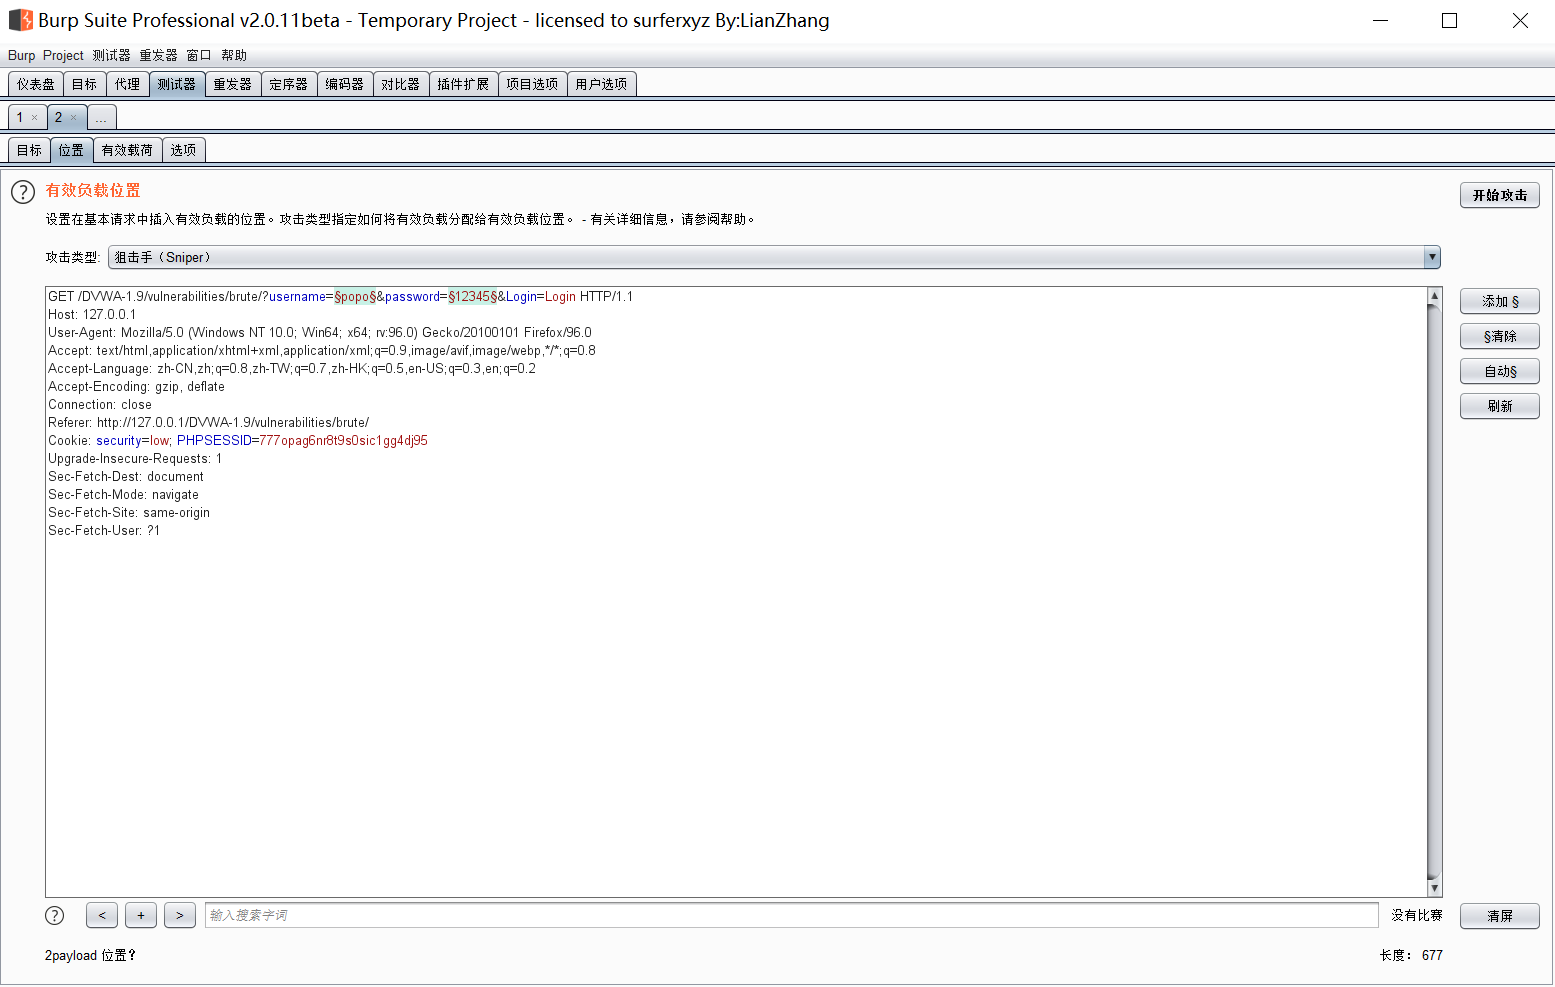Click the Sec-Fetch-Site: same-origin line

129,513
